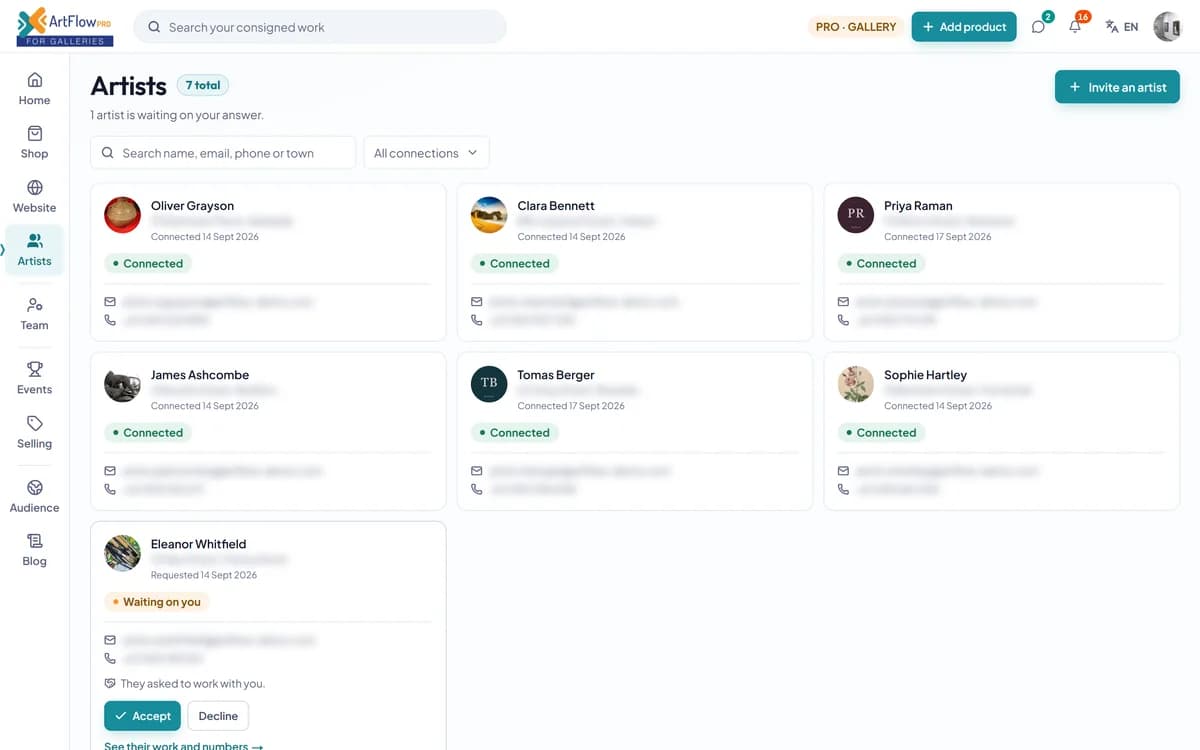This screenshot has width=1200, height=750.
Task: Open Clara Bennett's avatar thumbnail
Action: point(489,215)
